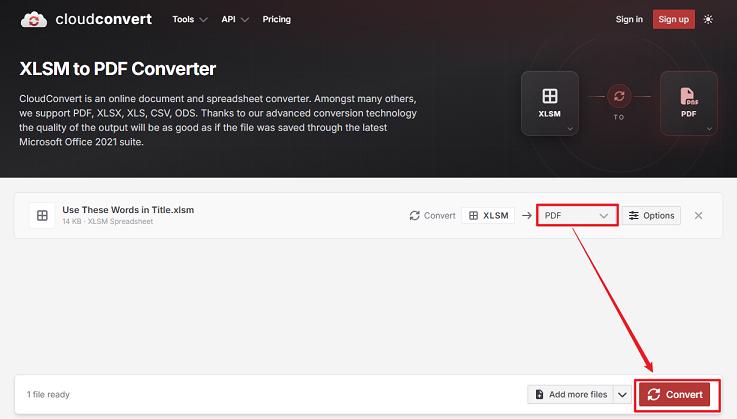The height and width of the screenshot is (419, 737).
Task: Open the API menu
Action: tap(235, 19)
